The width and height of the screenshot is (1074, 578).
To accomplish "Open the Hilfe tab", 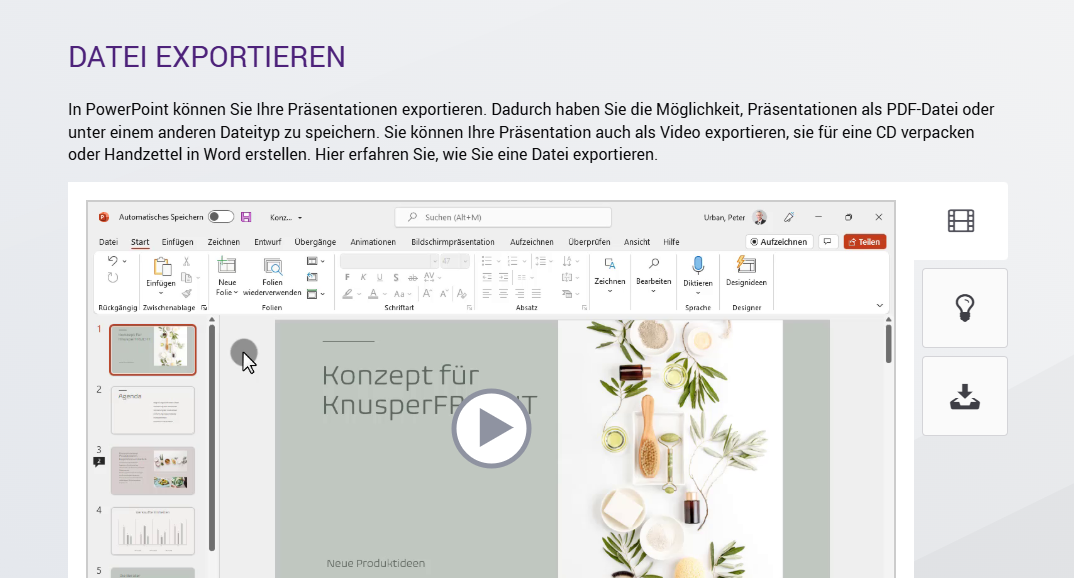I will (x=671, y=242).
